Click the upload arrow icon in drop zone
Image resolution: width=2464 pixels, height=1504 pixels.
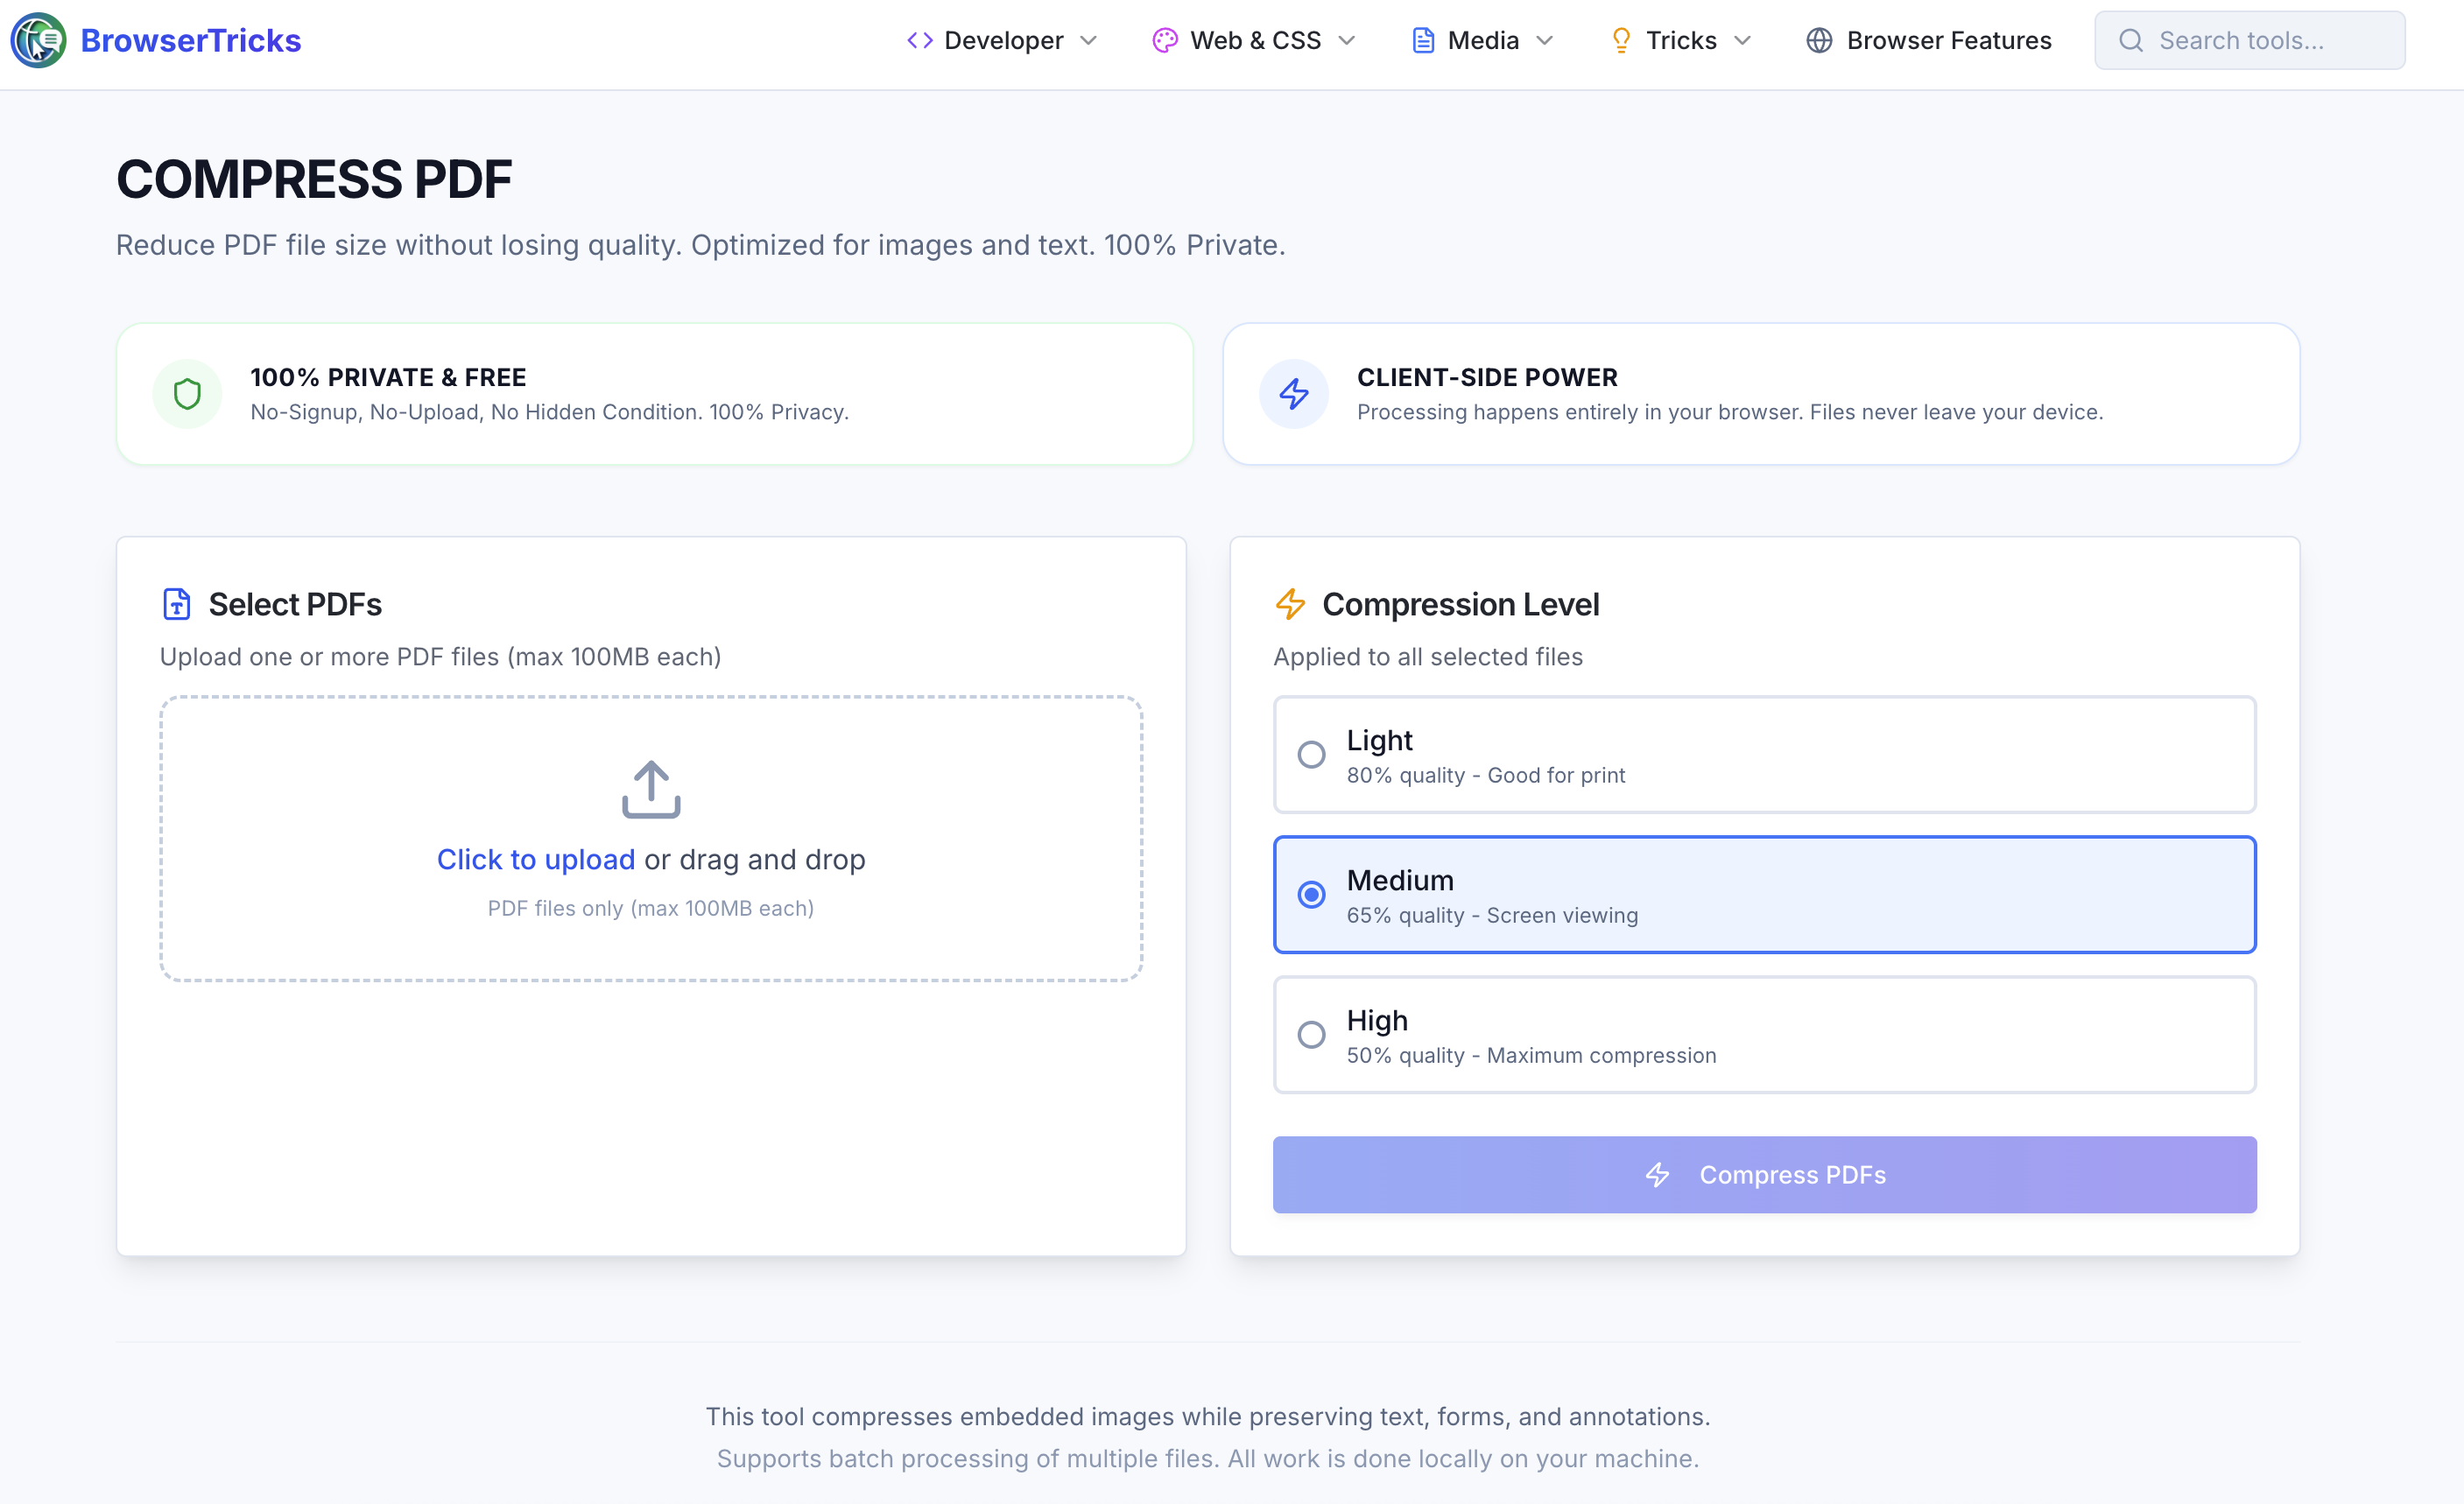click(650, 789)
